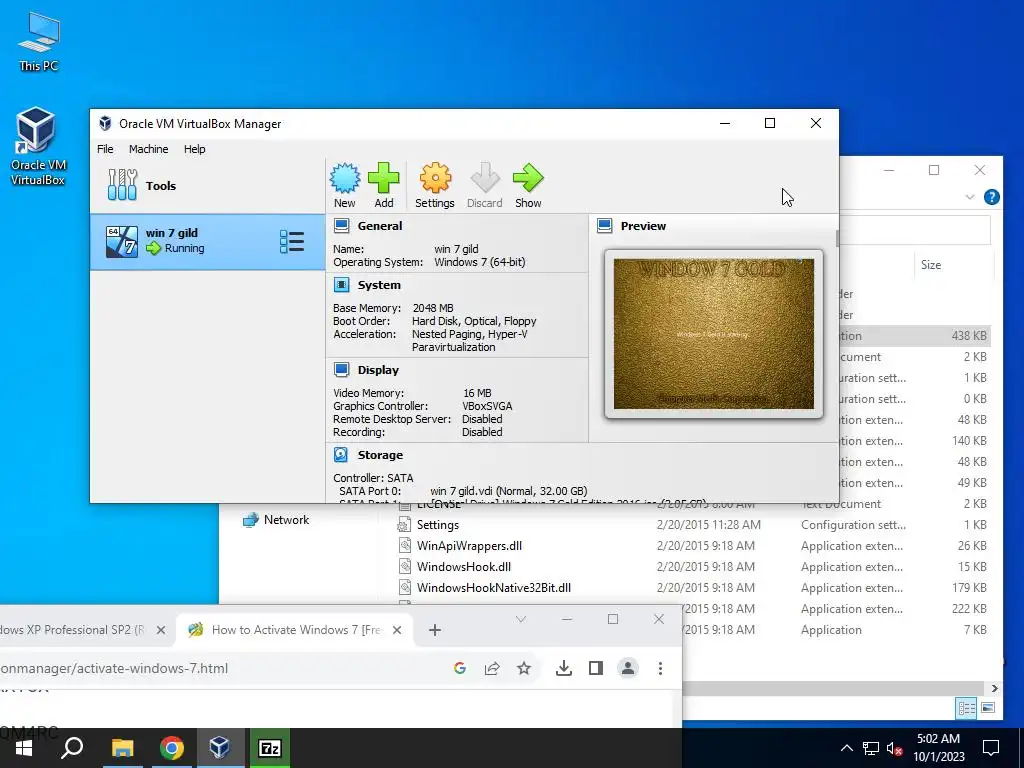Click the Explorer help question mark icon
Screen dimensions: 1024x768
pyautogui.click(x=991, y=197)
